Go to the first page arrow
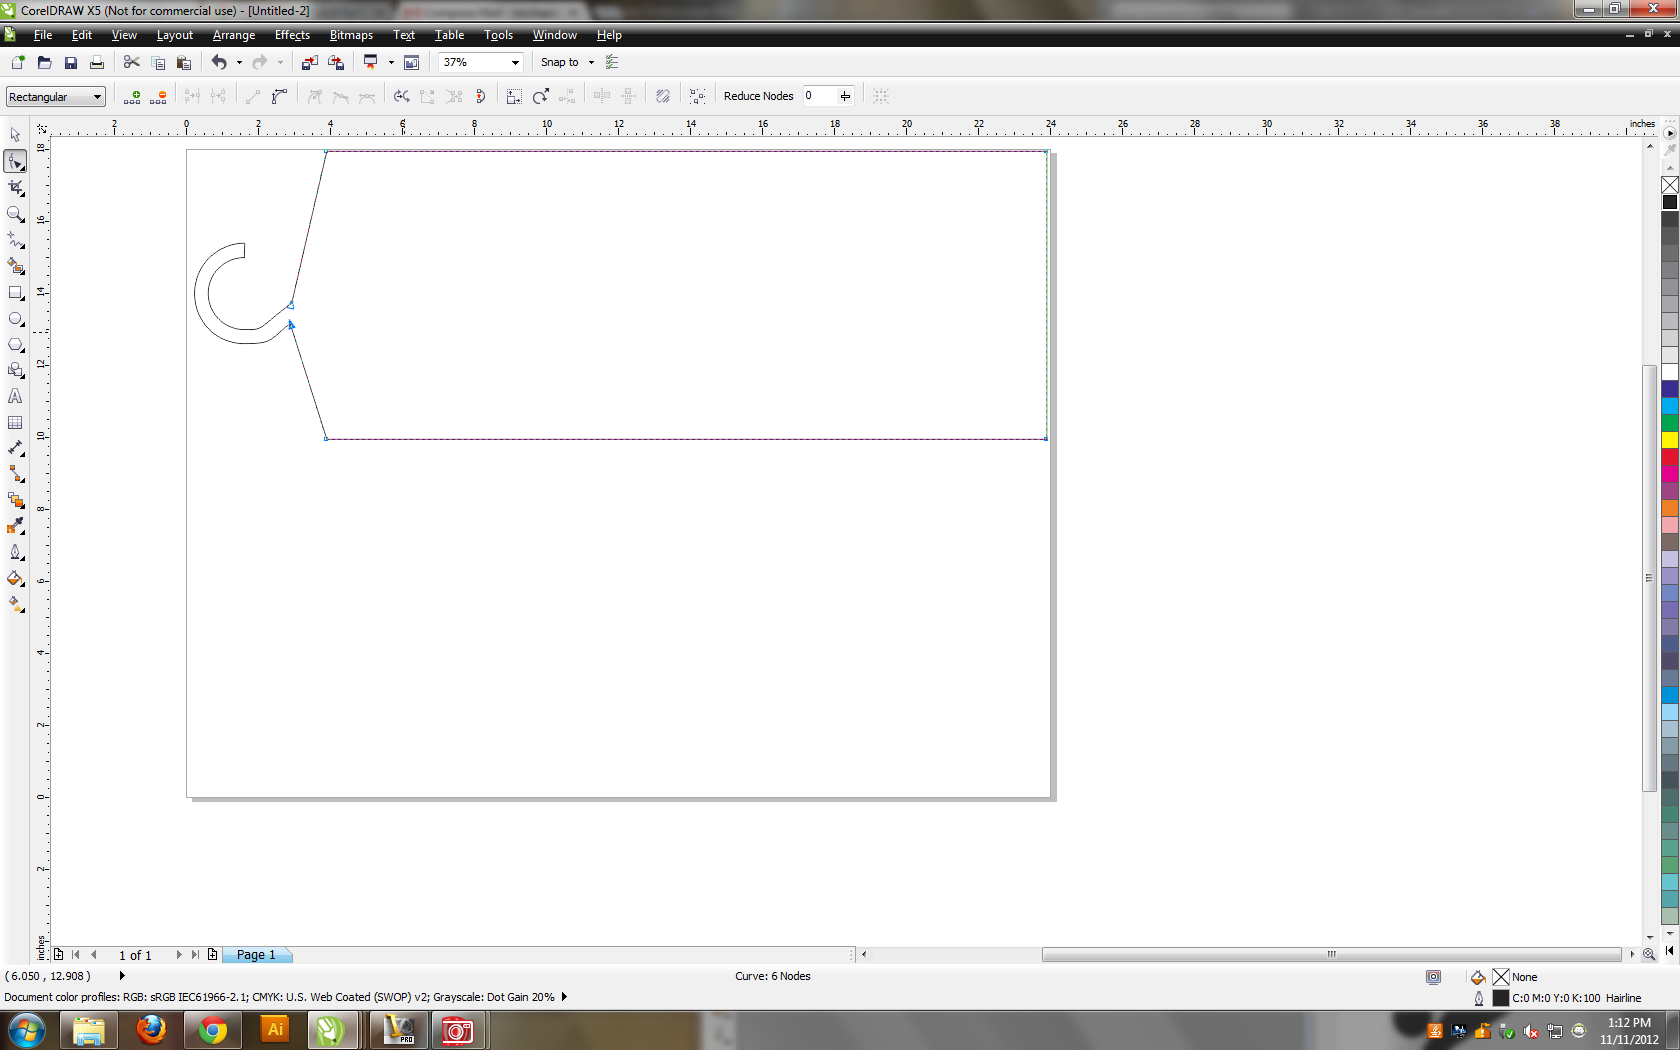Image resolution: width=1680 pixels, height=1050 pixels. tap(76, 955)
